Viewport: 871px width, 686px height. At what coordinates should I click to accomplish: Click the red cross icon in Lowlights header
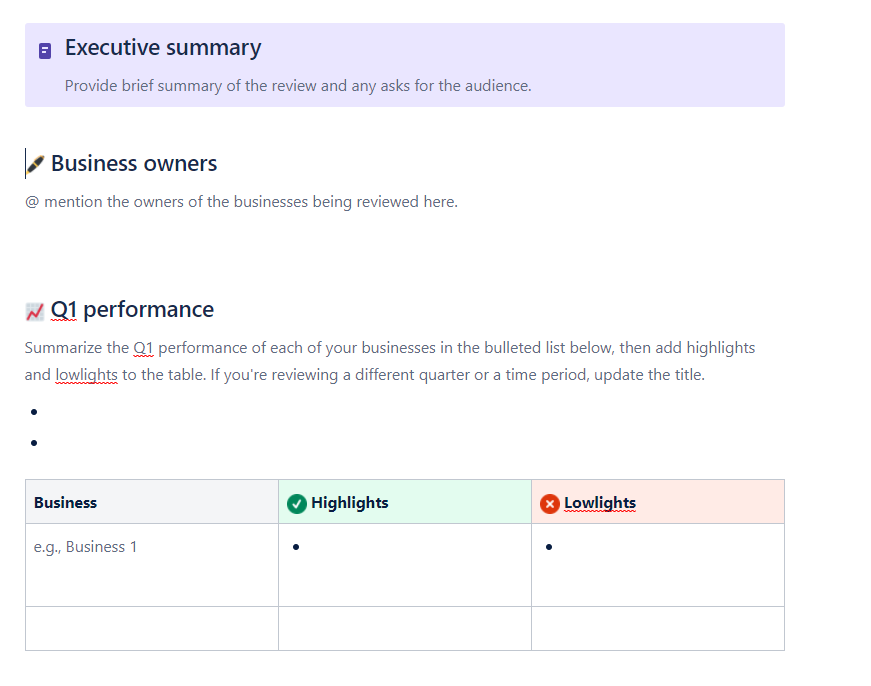pyautogui.click(x=549, y=504)
